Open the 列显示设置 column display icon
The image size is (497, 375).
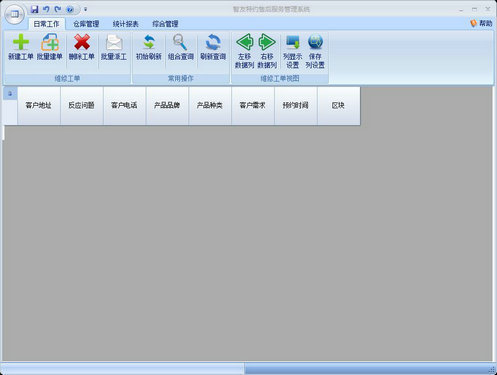click(x=293, y=42)
